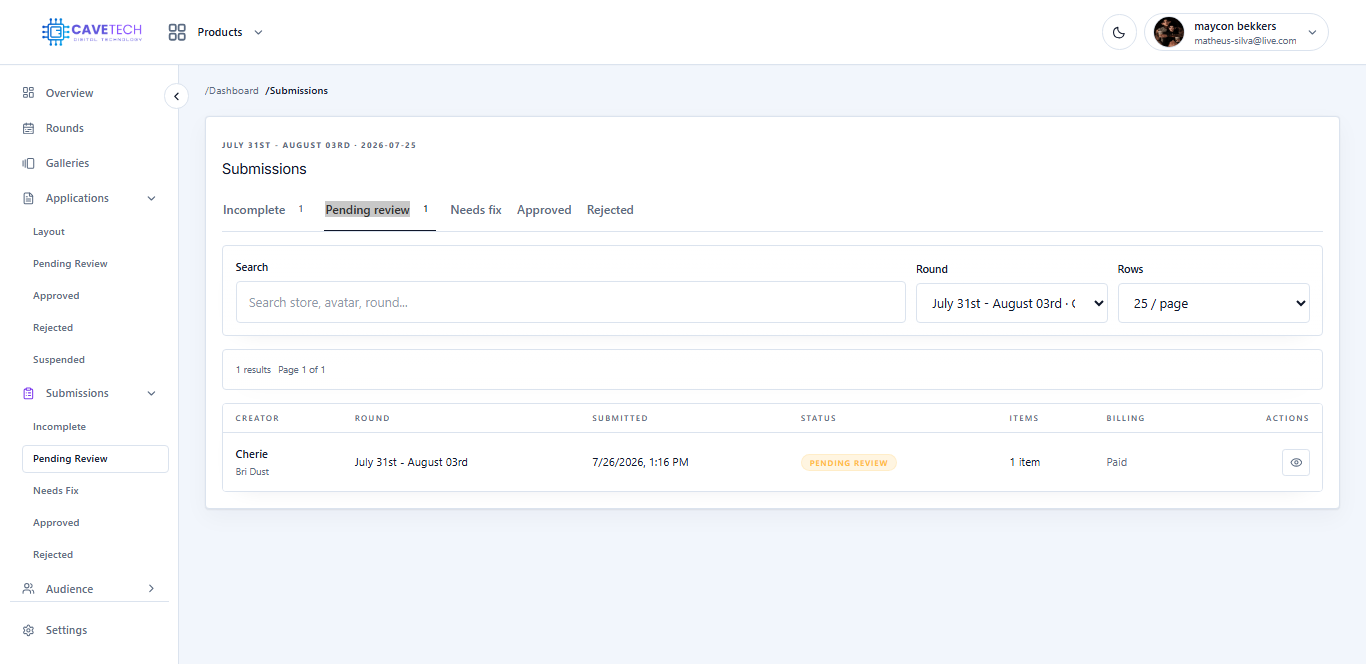The height and width of the screenshot is (664, 1366).
Task: Collapse the Applications section chevron
Action: point(152,198)
